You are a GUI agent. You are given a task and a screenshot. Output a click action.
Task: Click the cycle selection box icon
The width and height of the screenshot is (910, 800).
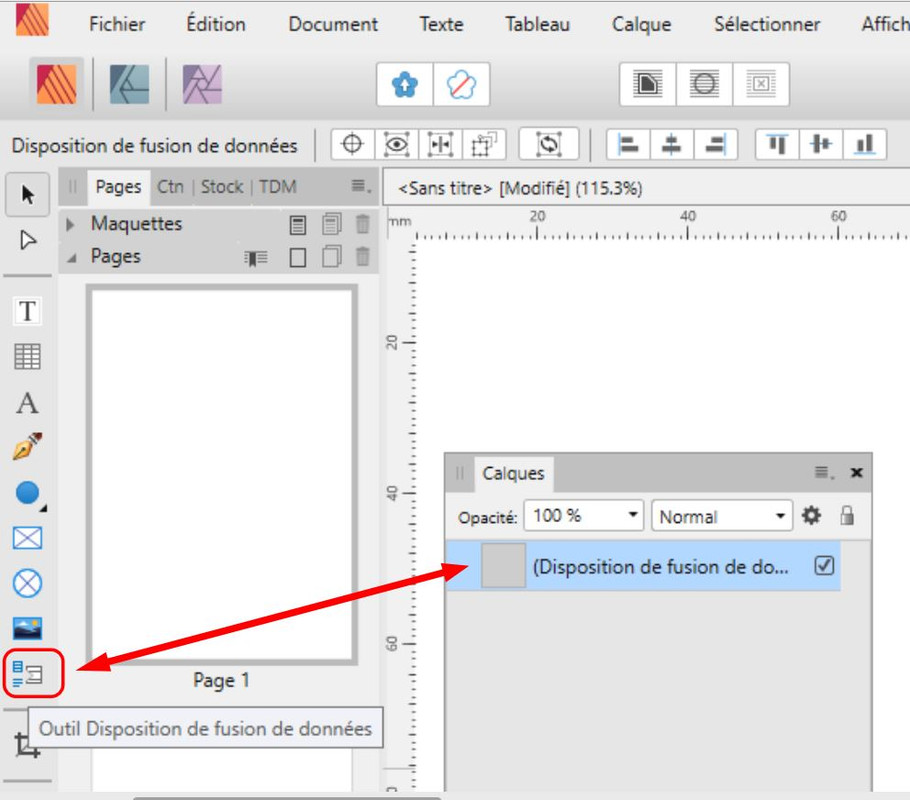[549, 144]
